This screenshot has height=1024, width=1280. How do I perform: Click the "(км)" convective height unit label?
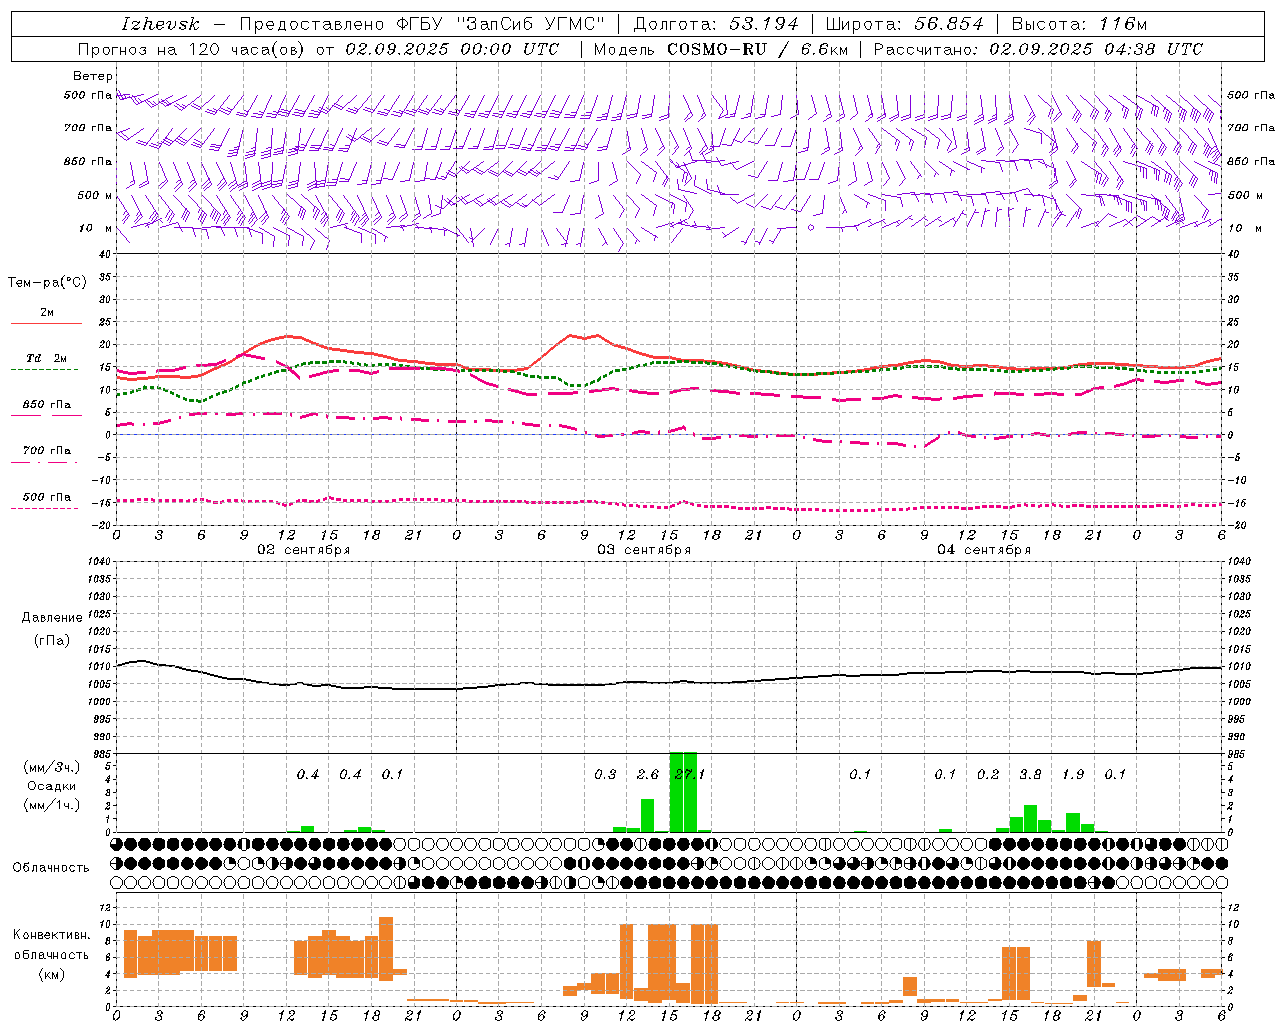pyautogui.click(x=52, y=974)
